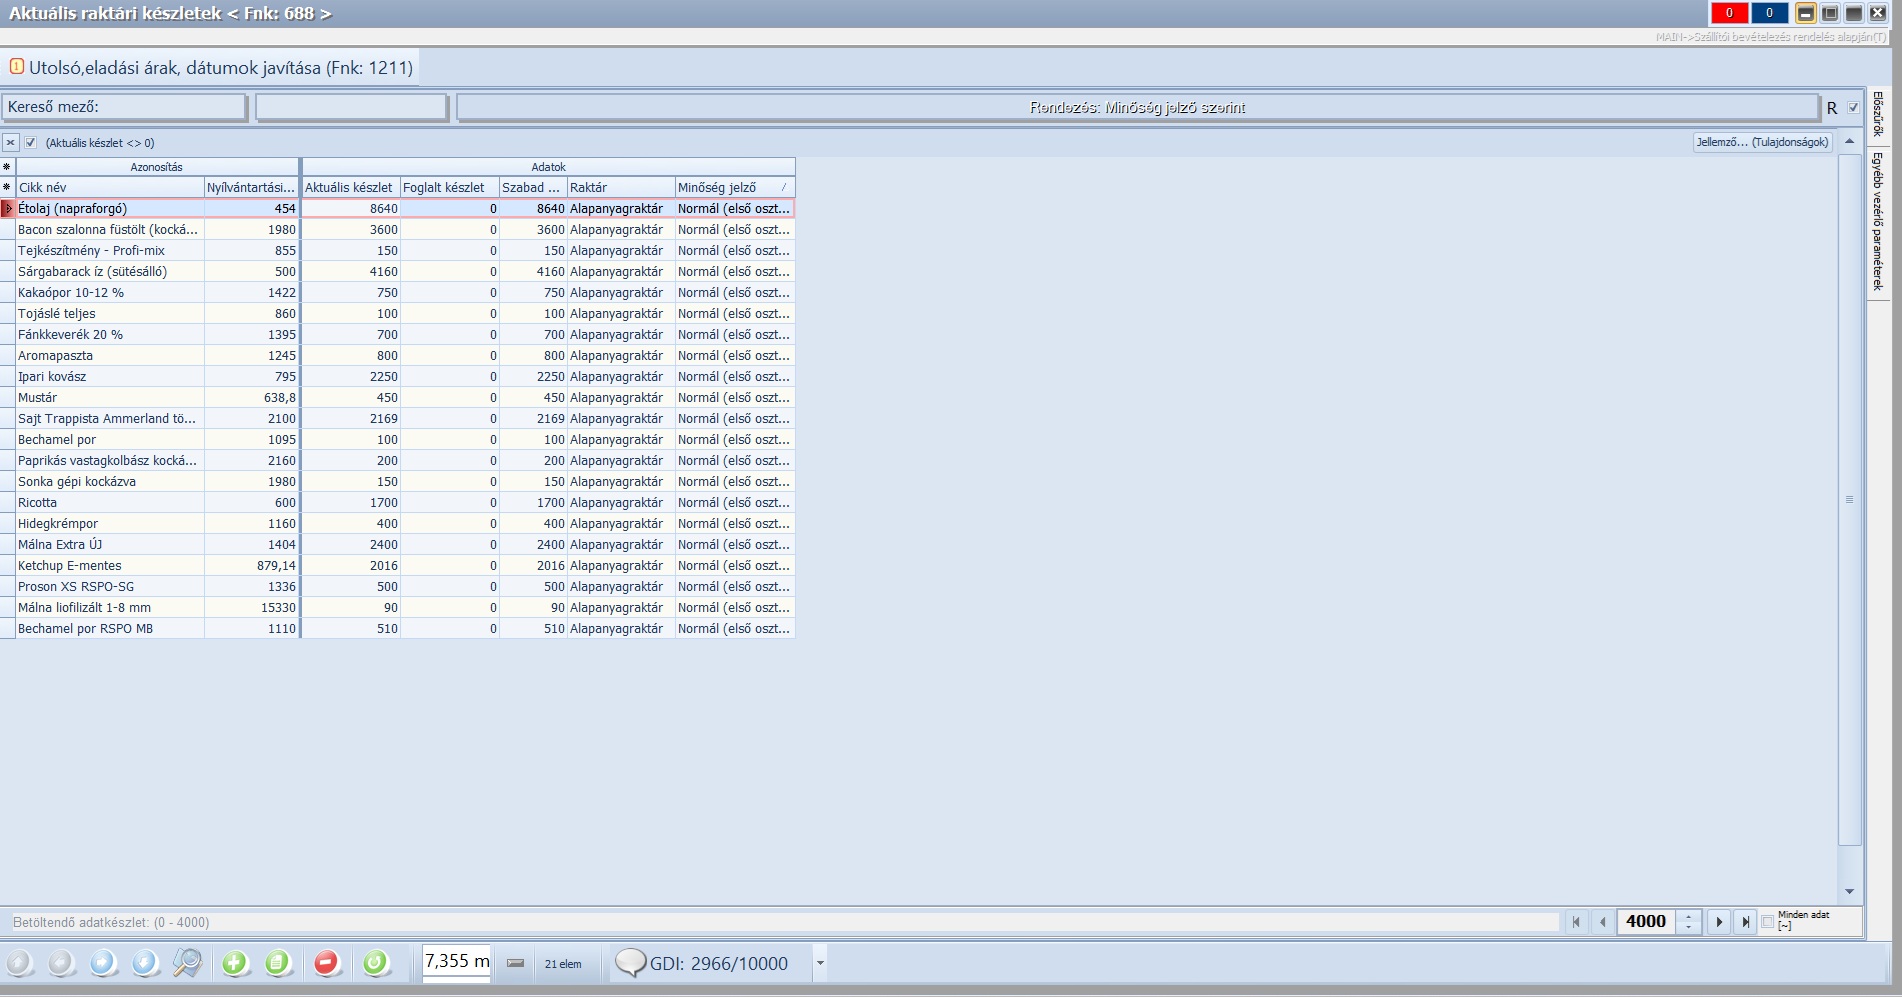
Task: Click the red counter box showing 0
Action: point(1729,13)
